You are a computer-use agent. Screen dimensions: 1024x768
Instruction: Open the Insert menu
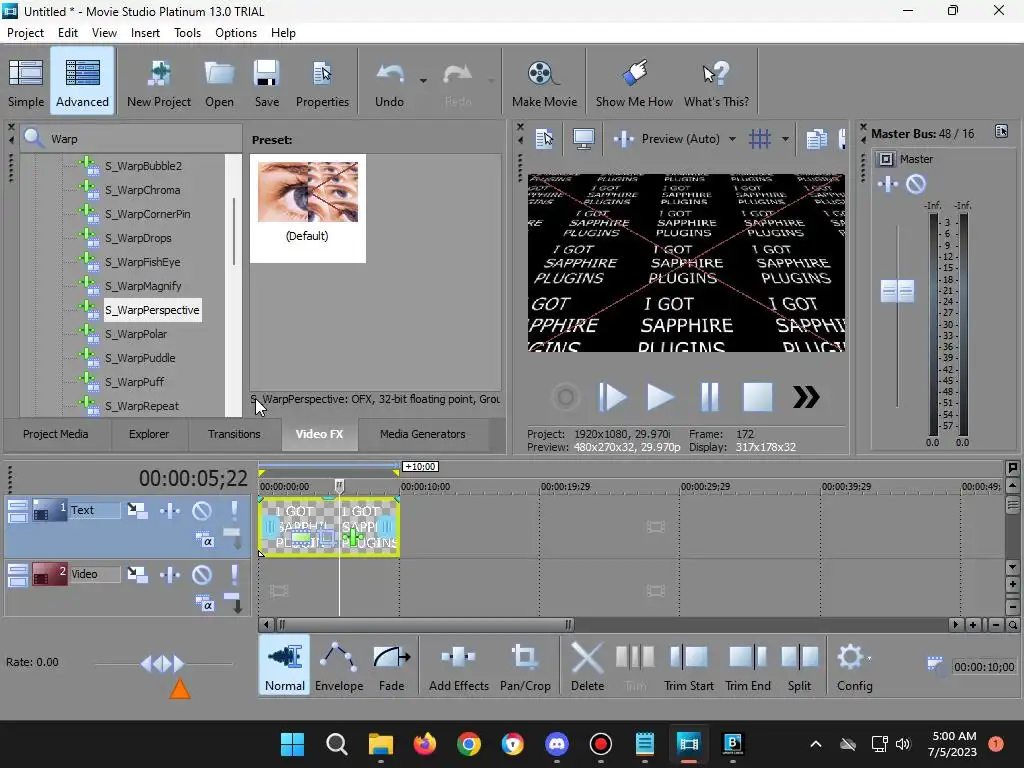tap(145, 33)
